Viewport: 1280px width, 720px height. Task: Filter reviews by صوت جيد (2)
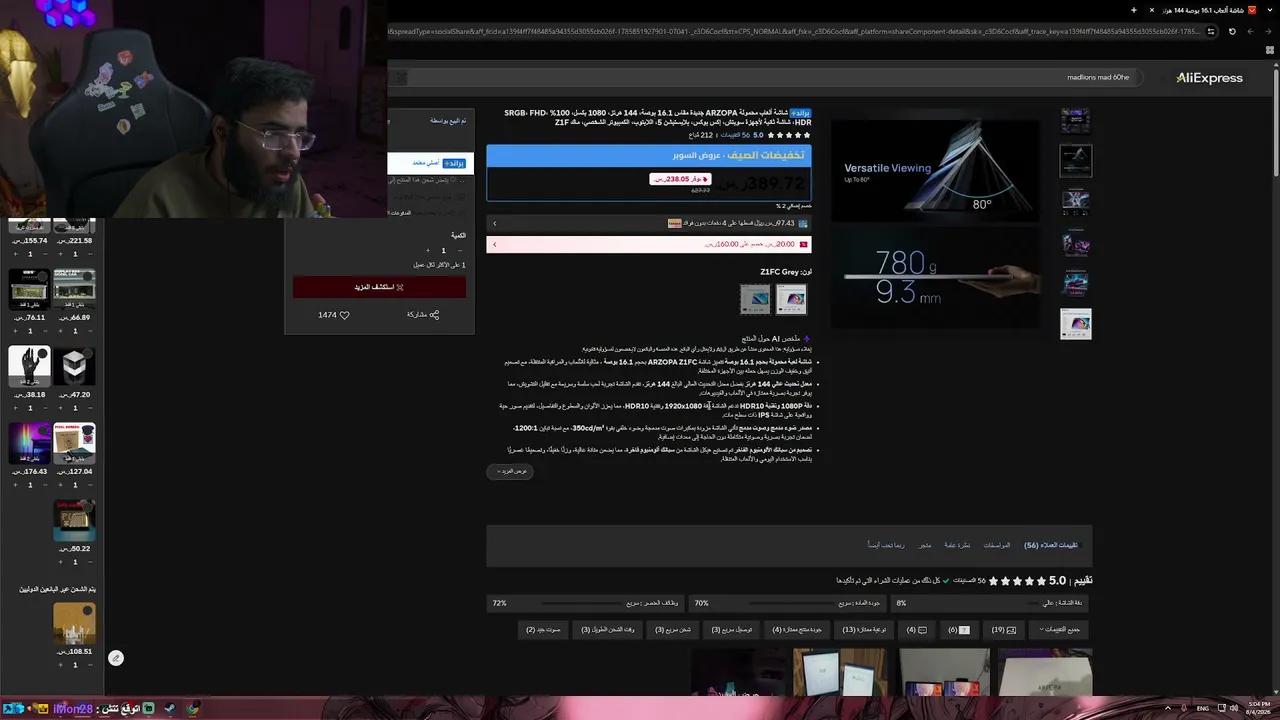click(x=544, y=630)
